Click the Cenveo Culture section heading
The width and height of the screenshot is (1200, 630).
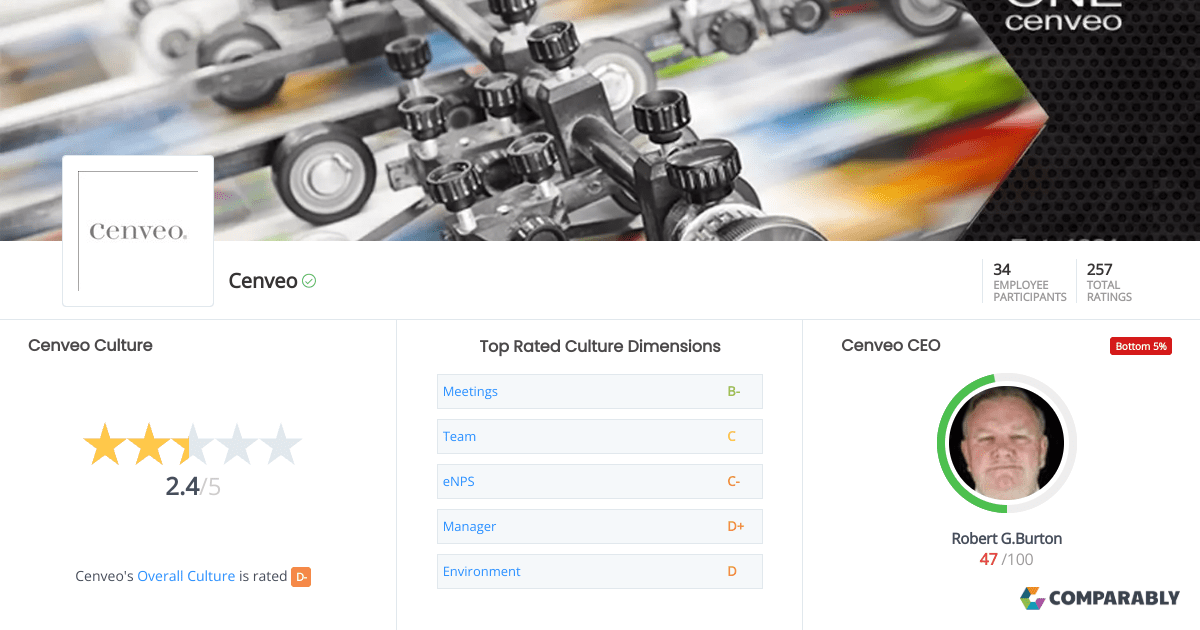tap(90, 345)
